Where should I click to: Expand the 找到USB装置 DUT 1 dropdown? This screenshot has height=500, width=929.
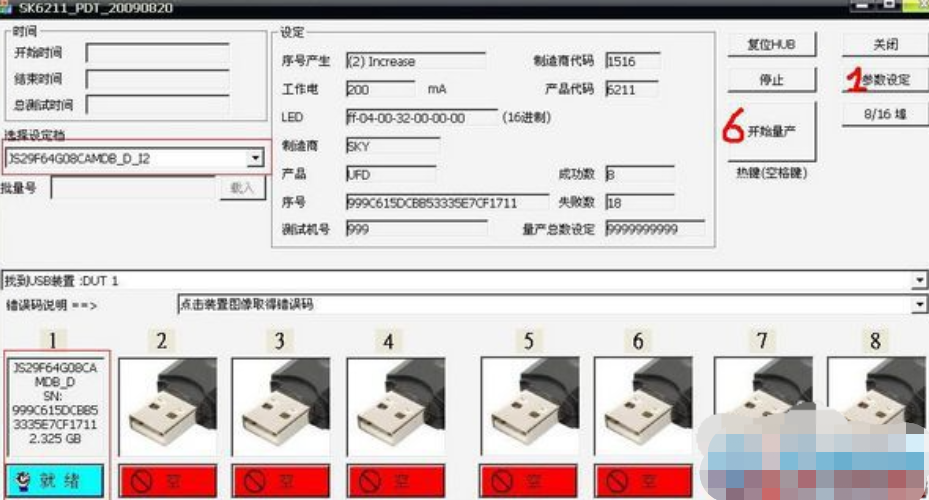tap(919, 280)
